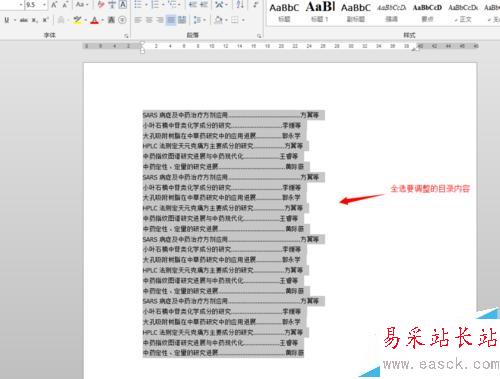
Task: Open the Font dialog launcher
Action: pos(126,35)
